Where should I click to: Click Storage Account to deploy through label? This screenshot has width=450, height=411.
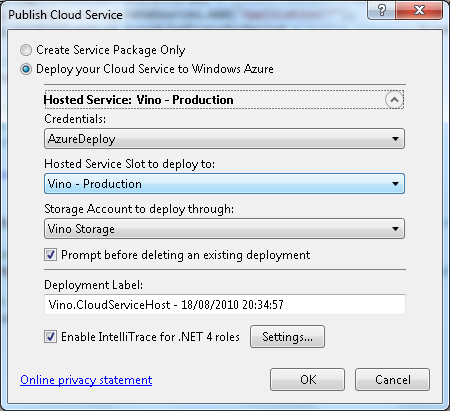pos(139,209)
